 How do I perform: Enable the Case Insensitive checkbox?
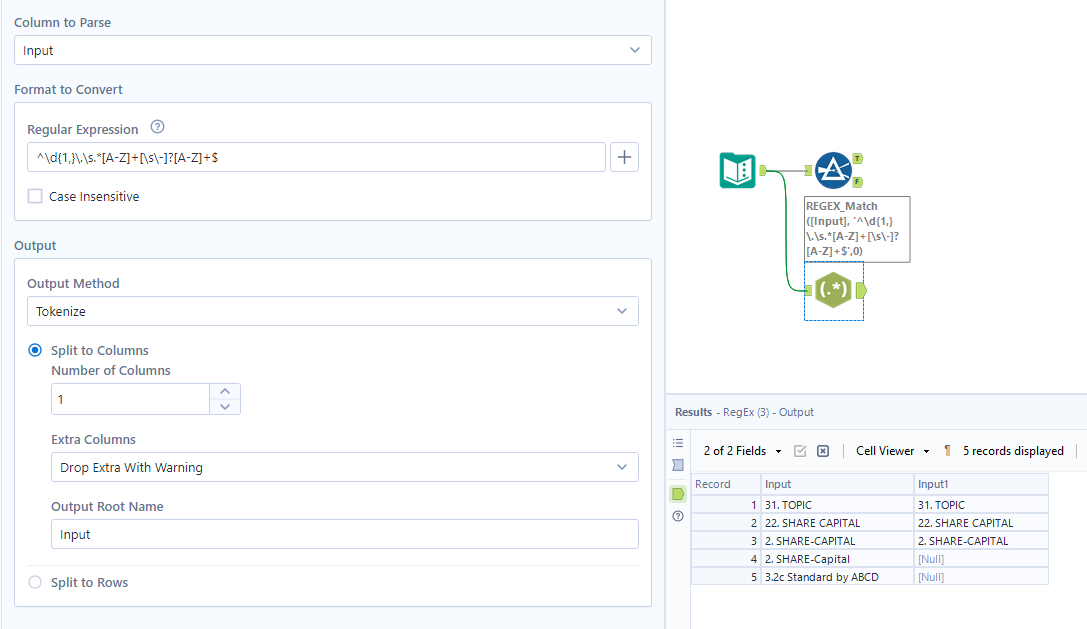[x=35, y=196]
